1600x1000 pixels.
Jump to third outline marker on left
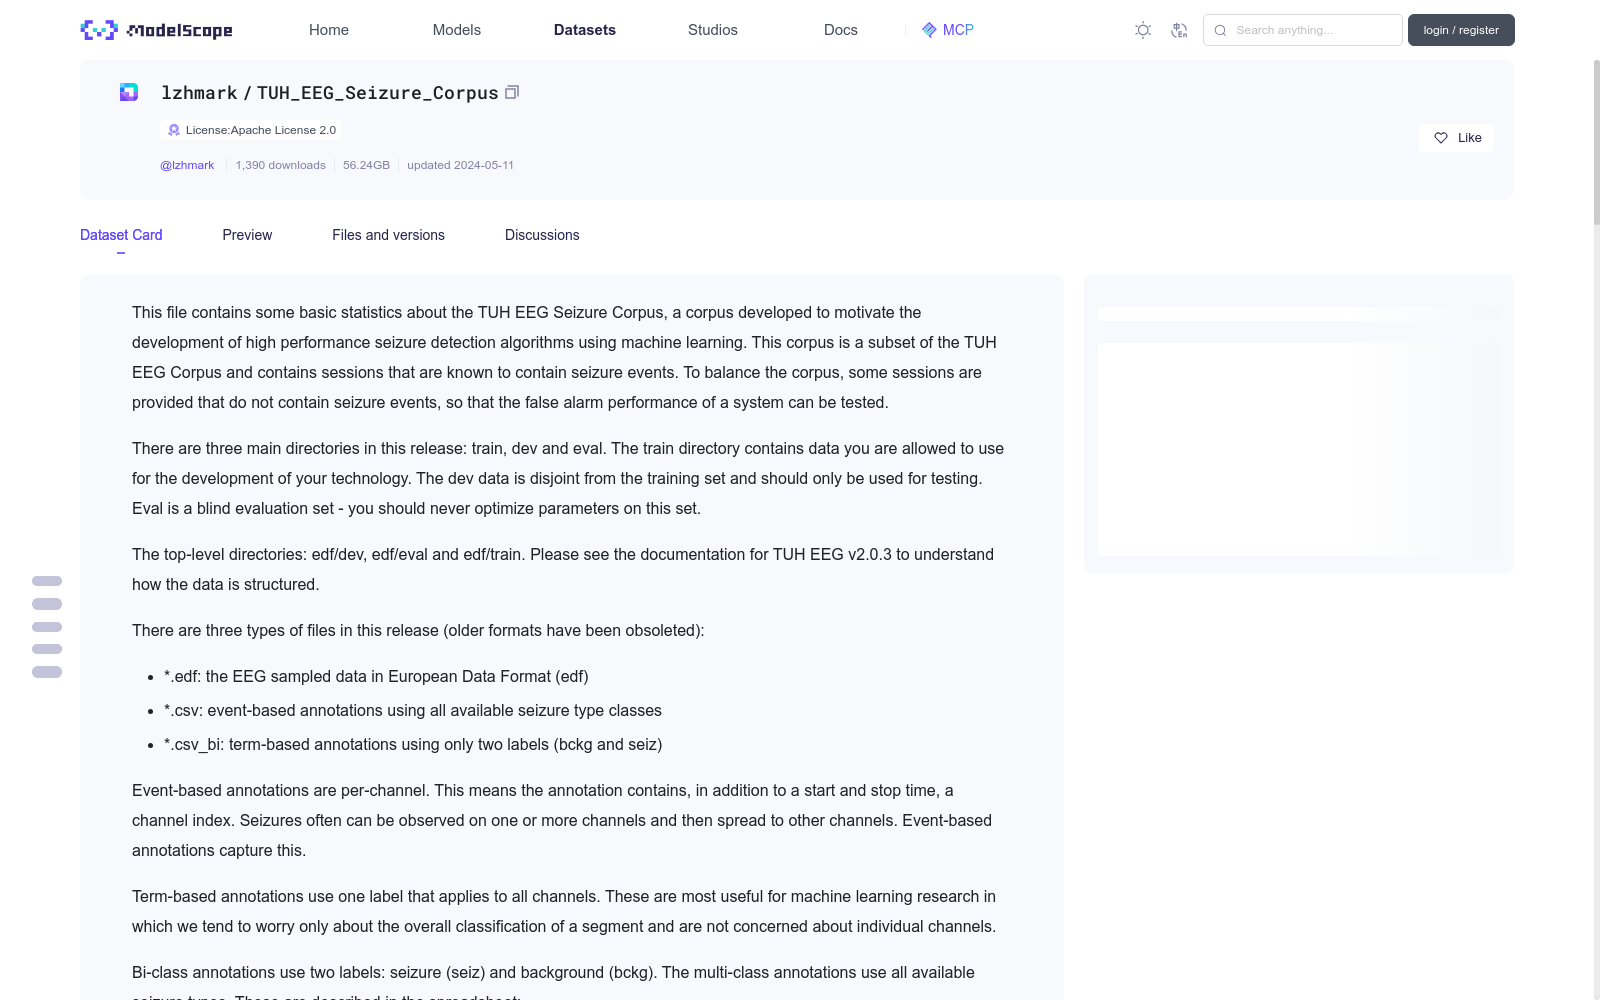tap(47, 627)
